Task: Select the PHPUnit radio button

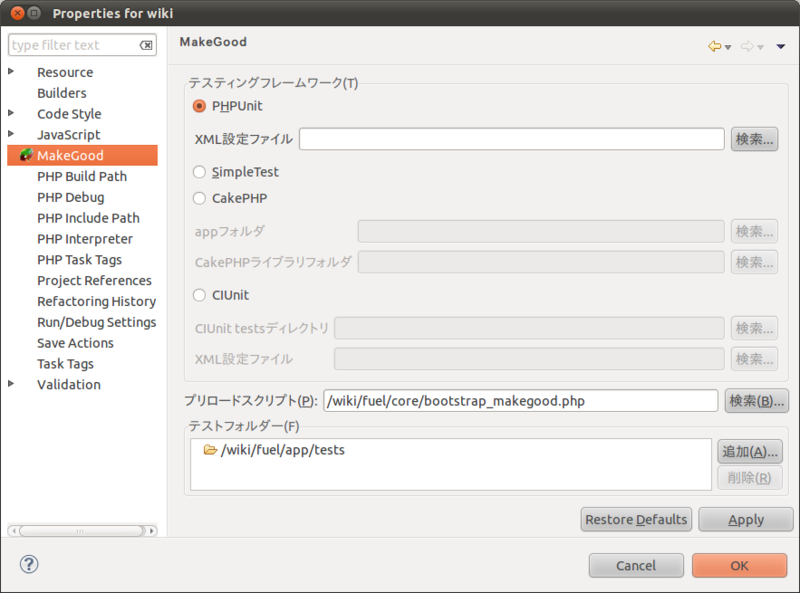Action: pyautogui.click(x=199, y=106)
